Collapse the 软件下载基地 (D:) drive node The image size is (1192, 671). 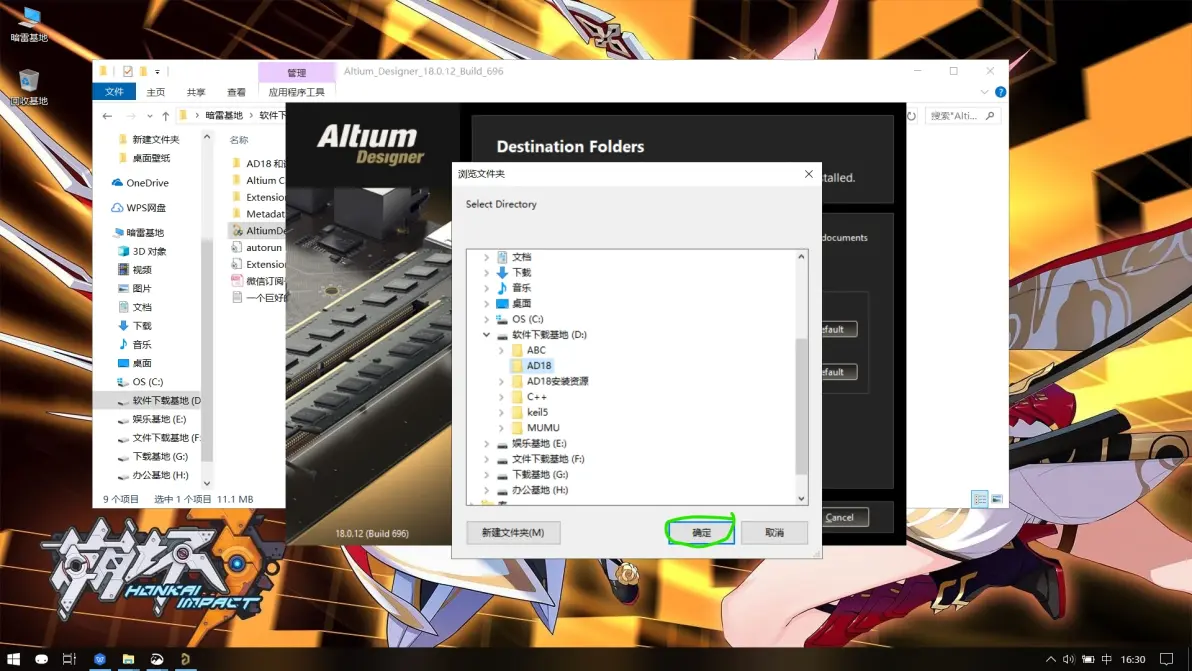tap(486, 334)
